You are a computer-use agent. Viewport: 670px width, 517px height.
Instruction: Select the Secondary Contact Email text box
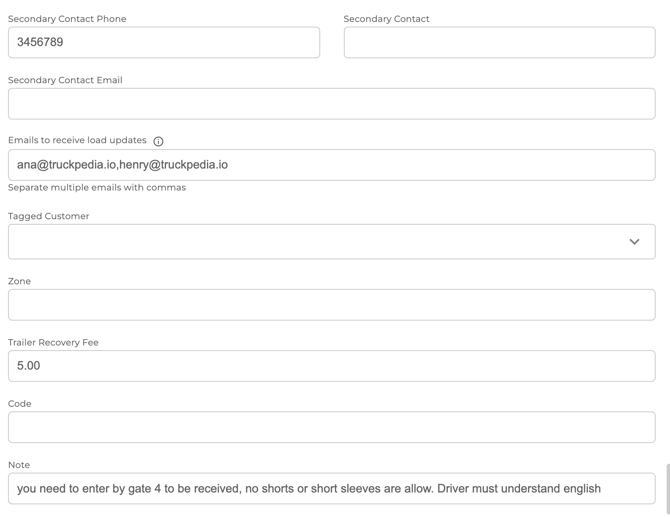[331, 104]
